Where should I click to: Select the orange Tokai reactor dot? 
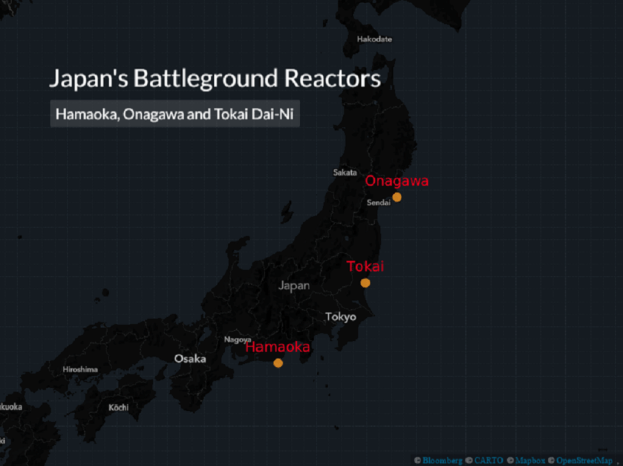tap(365, 284)
